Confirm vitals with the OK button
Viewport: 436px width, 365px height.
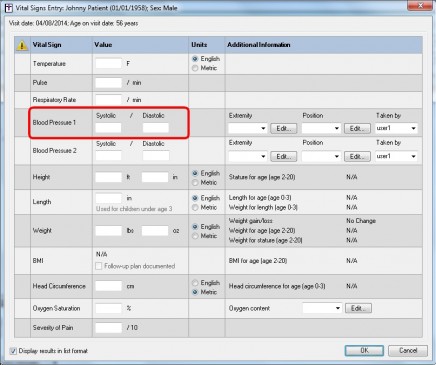coord(364,351)
